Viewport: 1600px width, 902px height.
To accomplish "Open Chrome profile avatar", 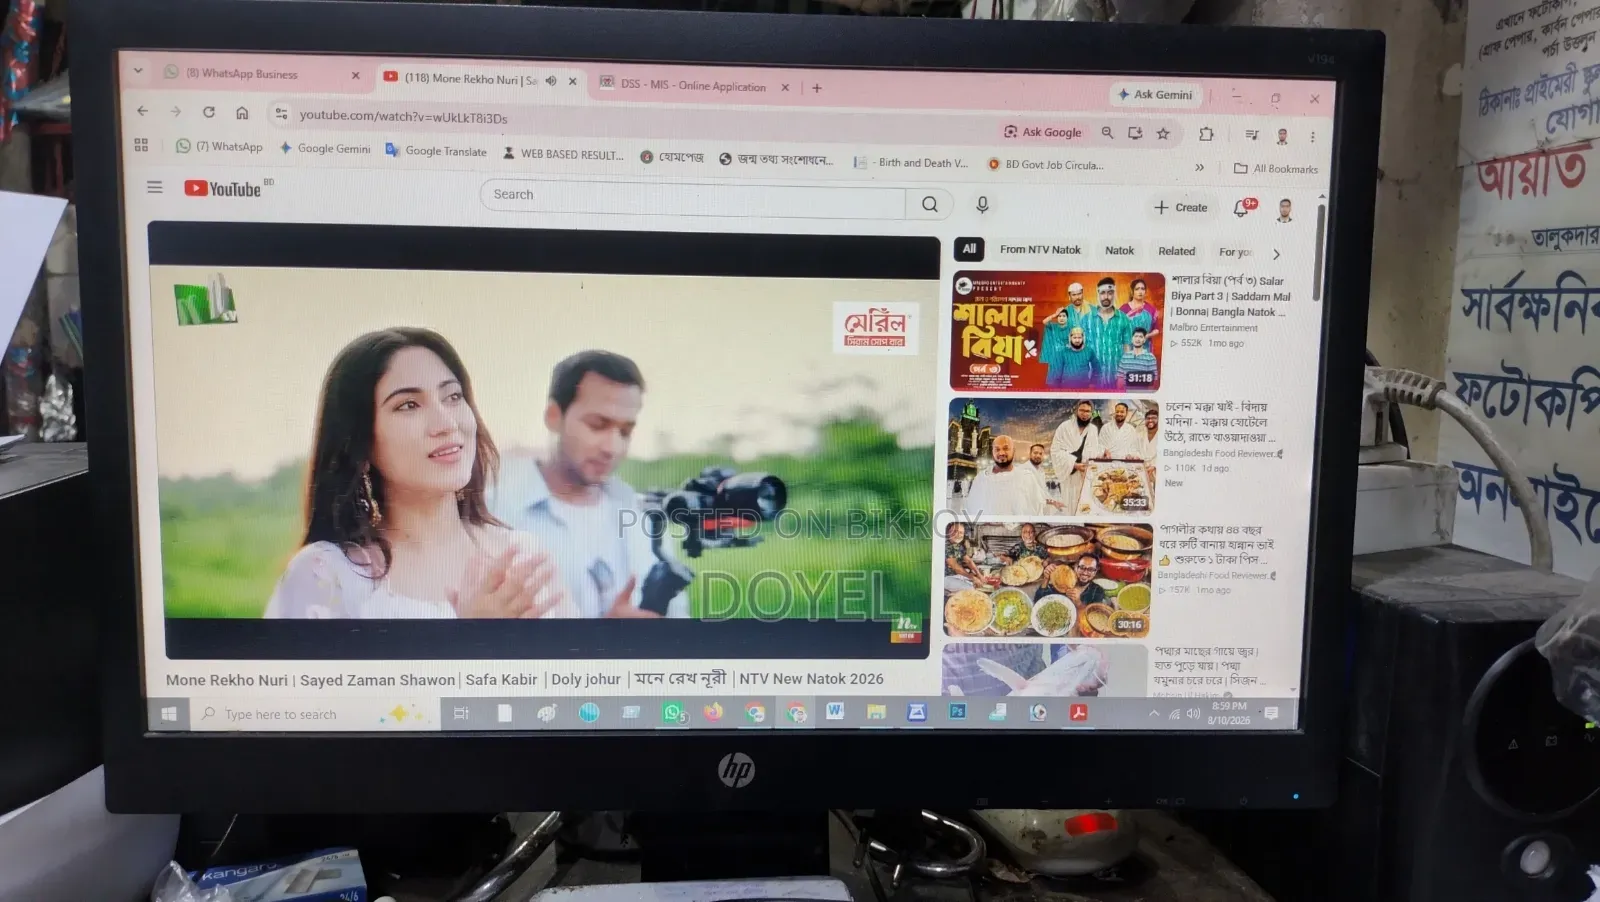I will tap(1282, 136).
